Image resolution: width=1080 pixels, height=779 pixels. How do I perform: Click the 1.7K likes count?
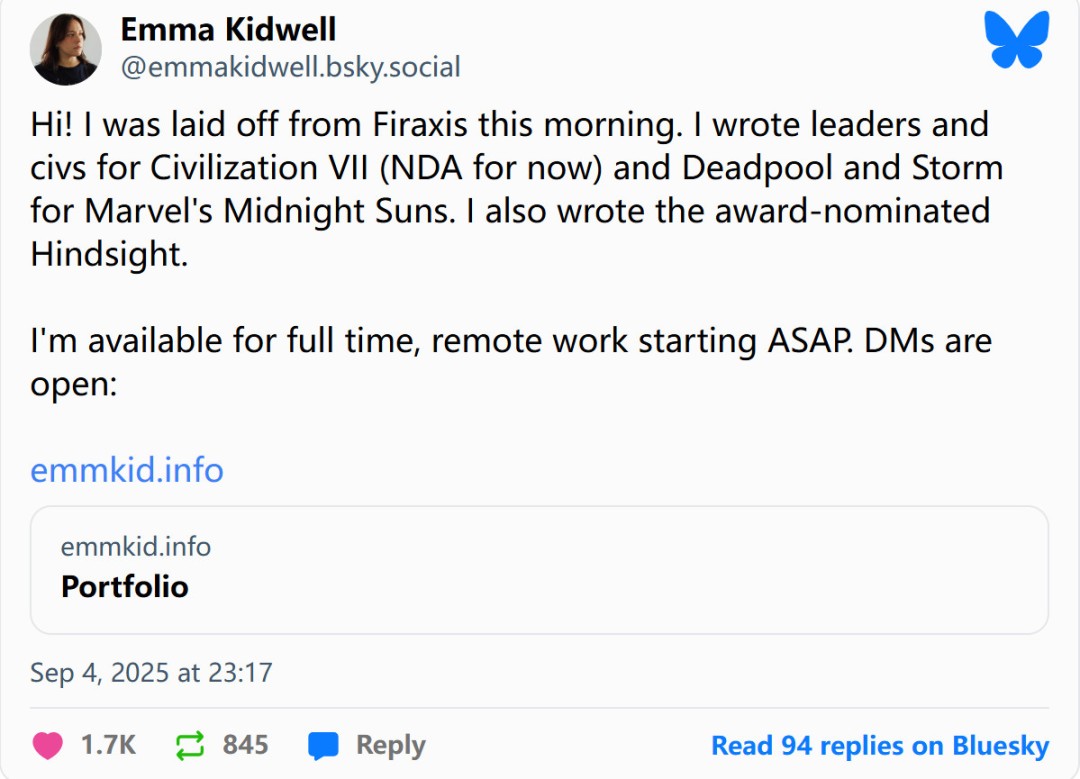tap(108, 745)
